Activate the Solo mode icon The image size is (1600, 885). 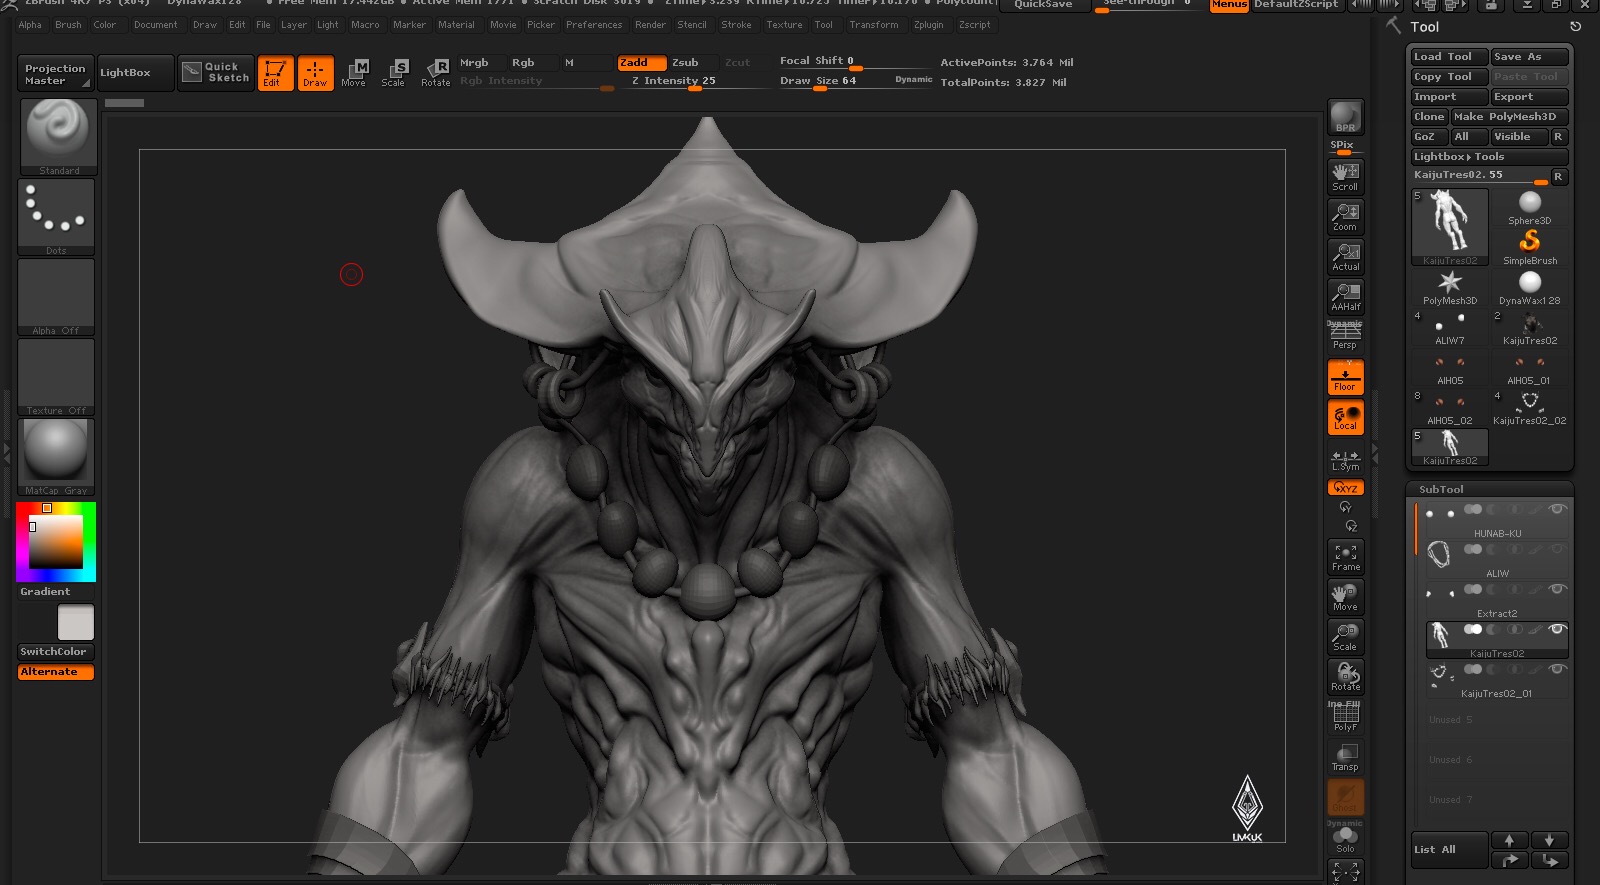[1345, 838]
